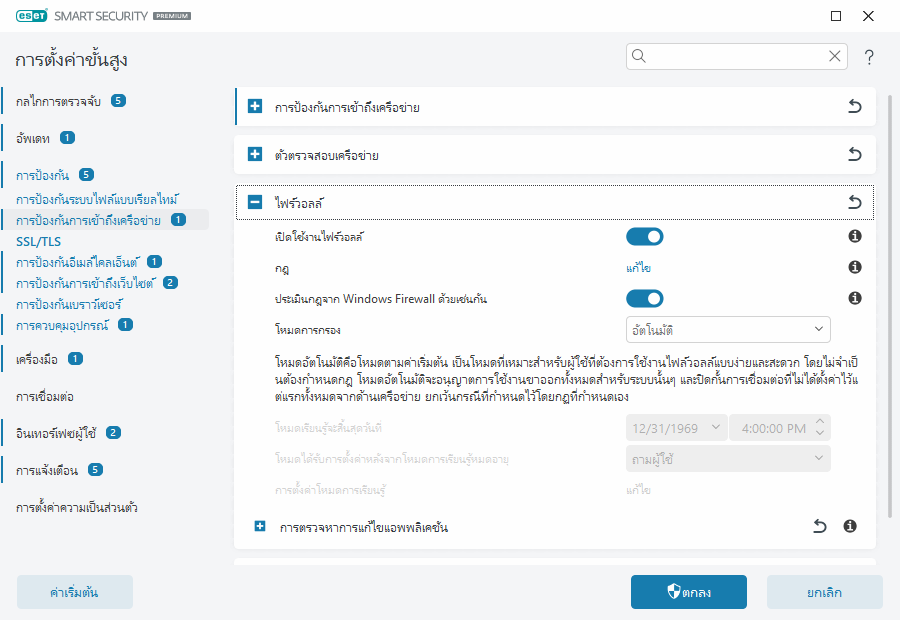Turn off evaluating Windows Firewall rules
The image size is (900, 620).
click(644, 297)
